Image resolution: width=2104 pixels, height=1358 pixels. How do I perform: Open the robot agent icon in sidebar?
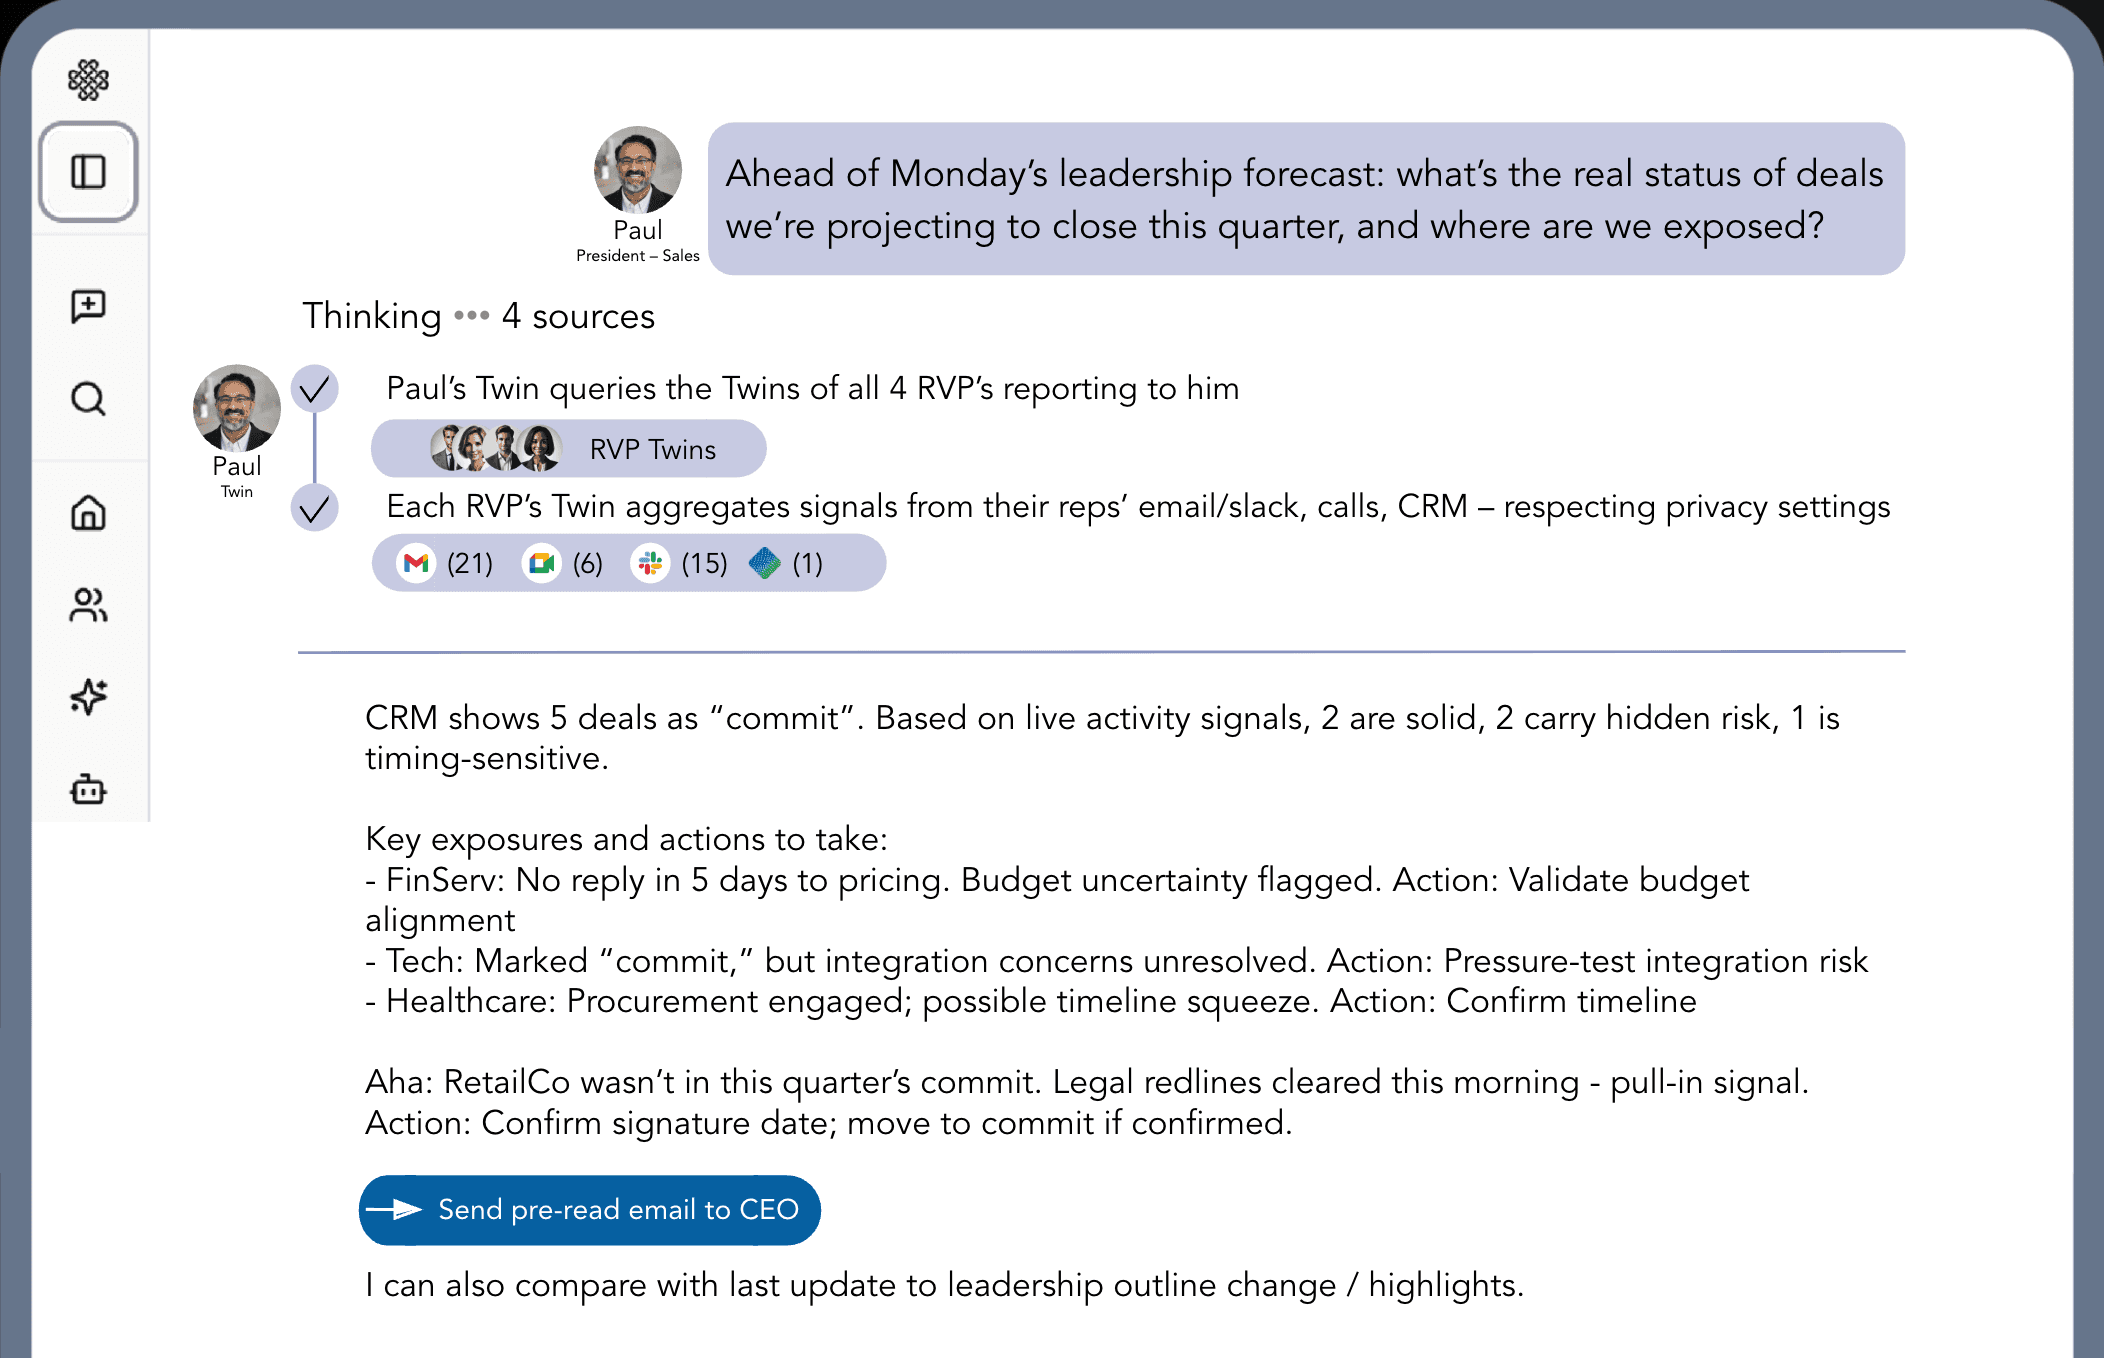[x=88, y=789]
